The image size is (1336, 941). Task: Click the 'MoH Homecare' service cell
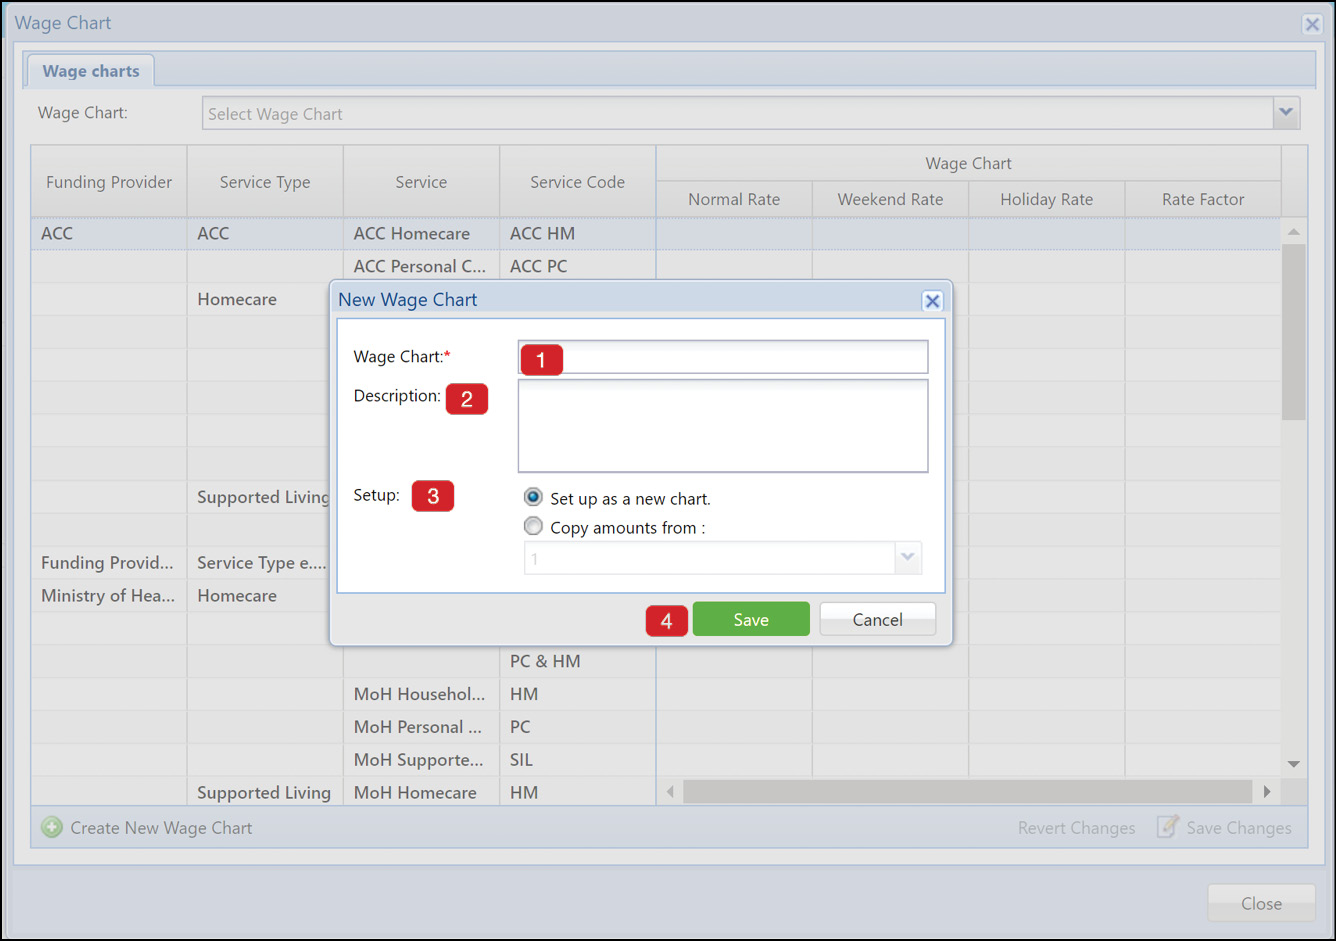[421, 792]
